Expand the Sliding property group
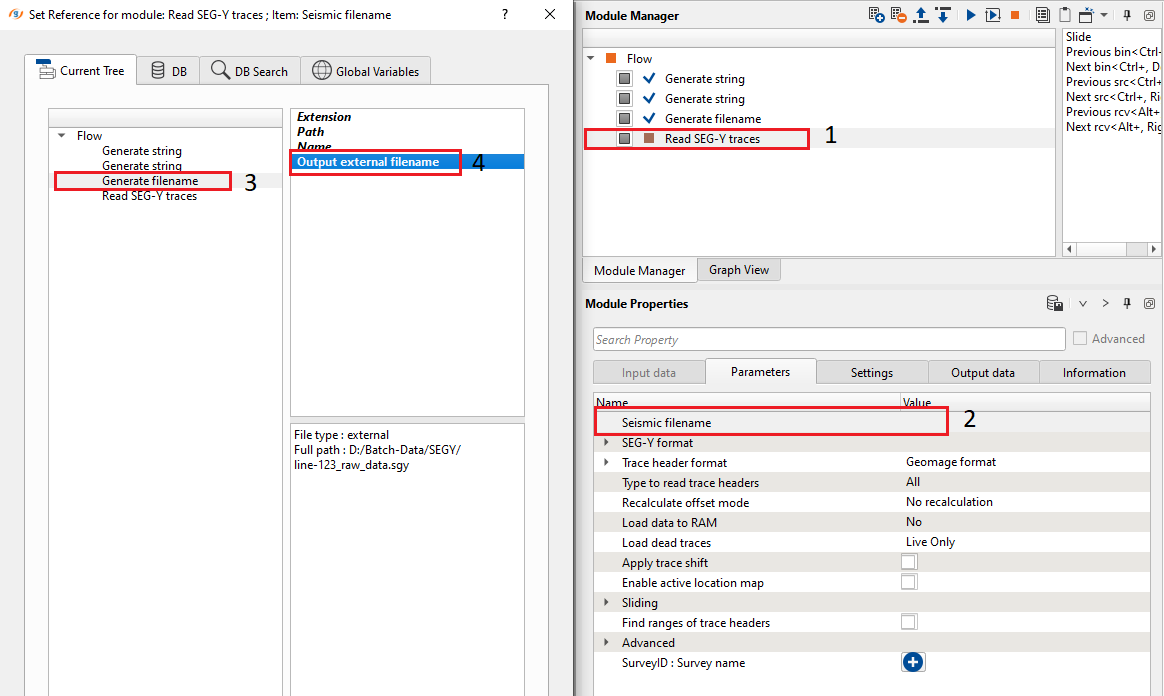 coord(607,602)
